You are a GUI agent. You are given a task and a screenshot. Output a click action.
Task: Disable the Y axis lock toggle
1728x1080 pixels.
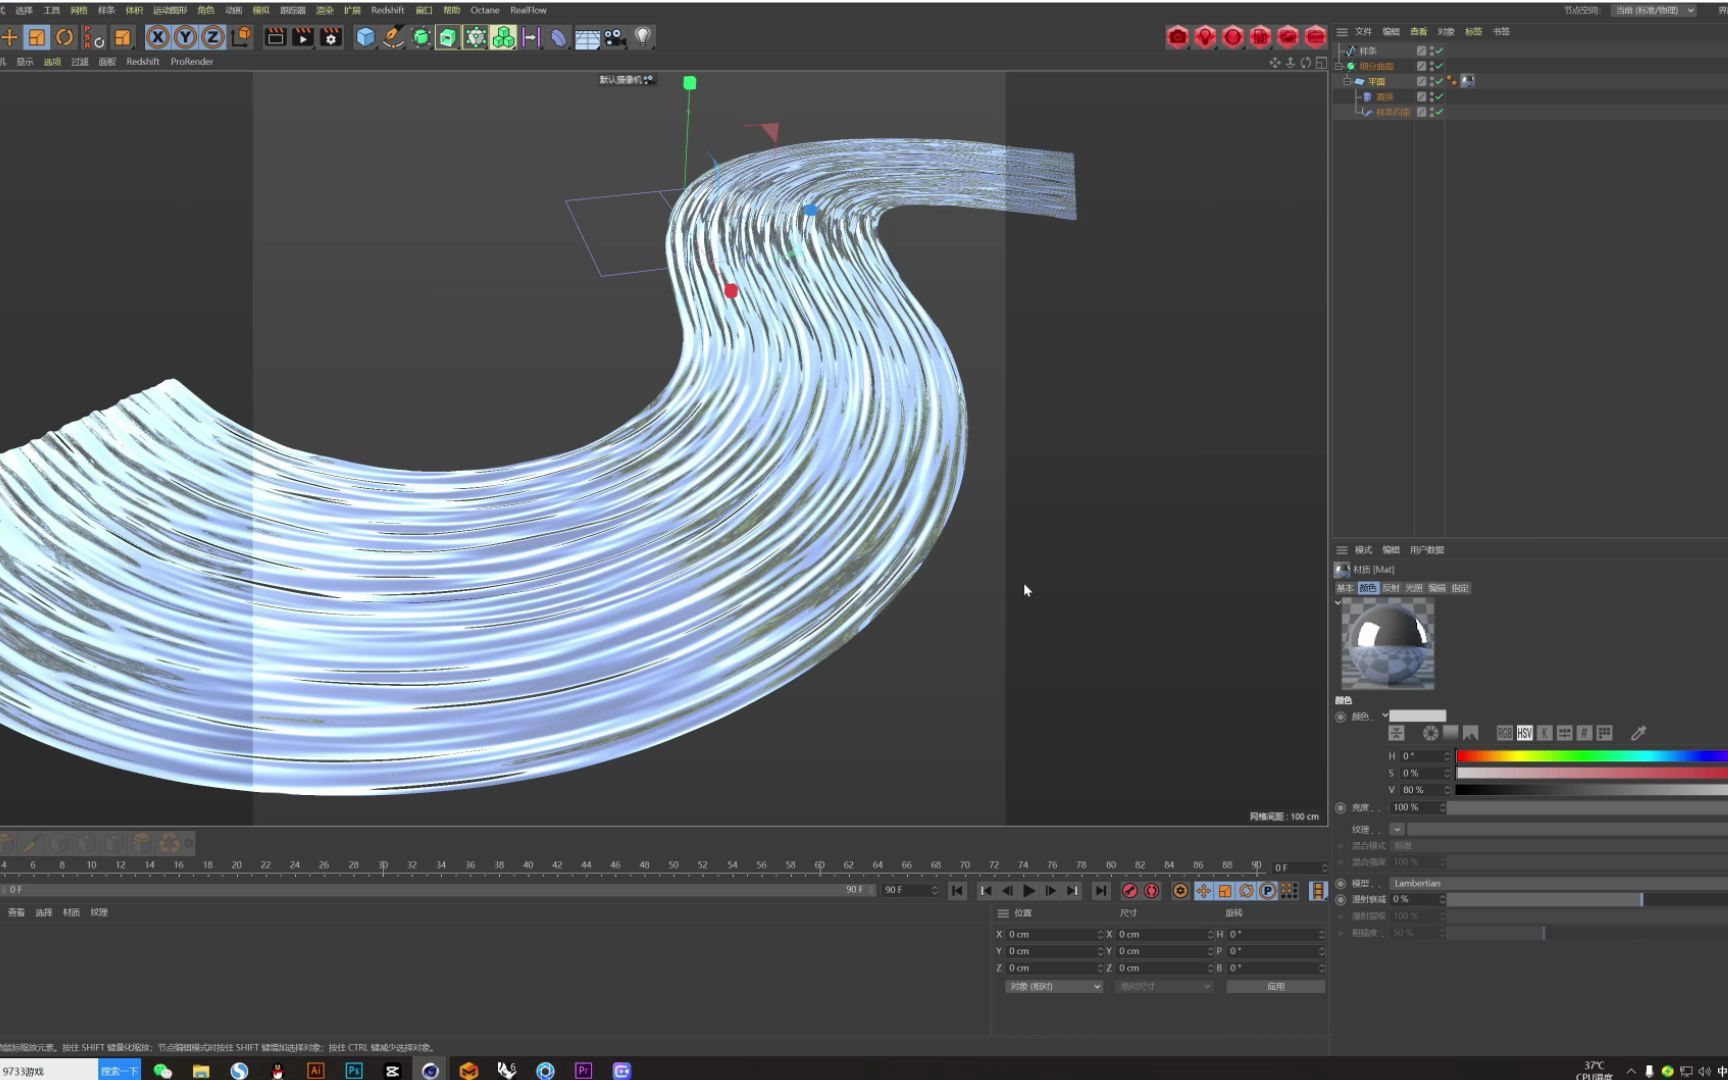pyautogui.click(x=185, y=37)
